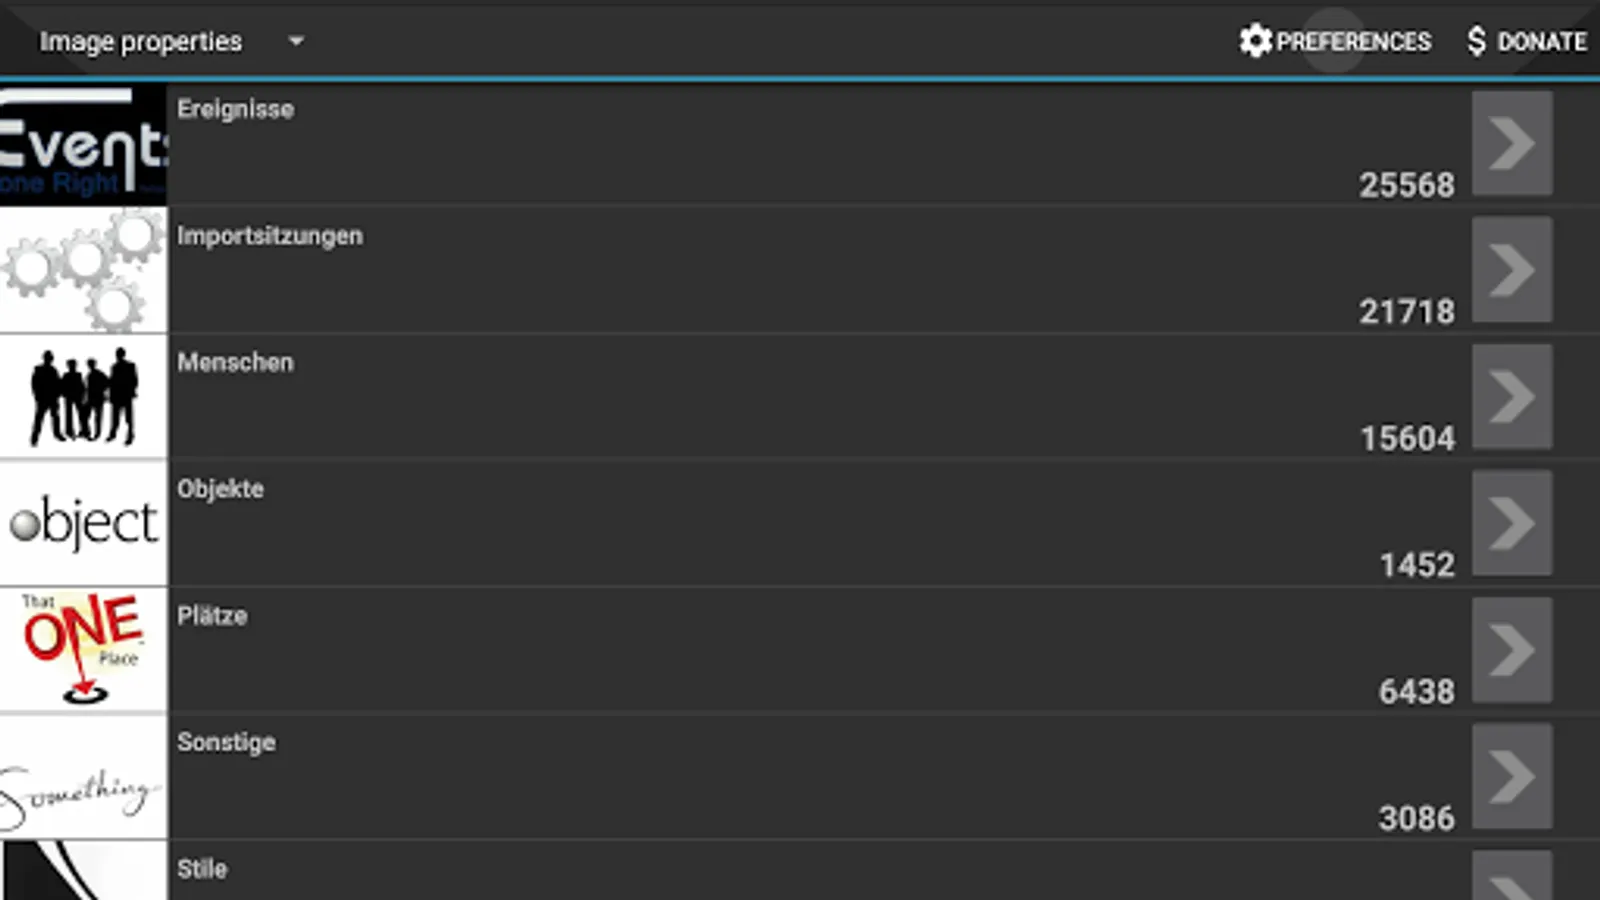This screenshot has height=900, width=1600.
Task: Click the Something handwriting thumbnail
Action: click(83, 777)
